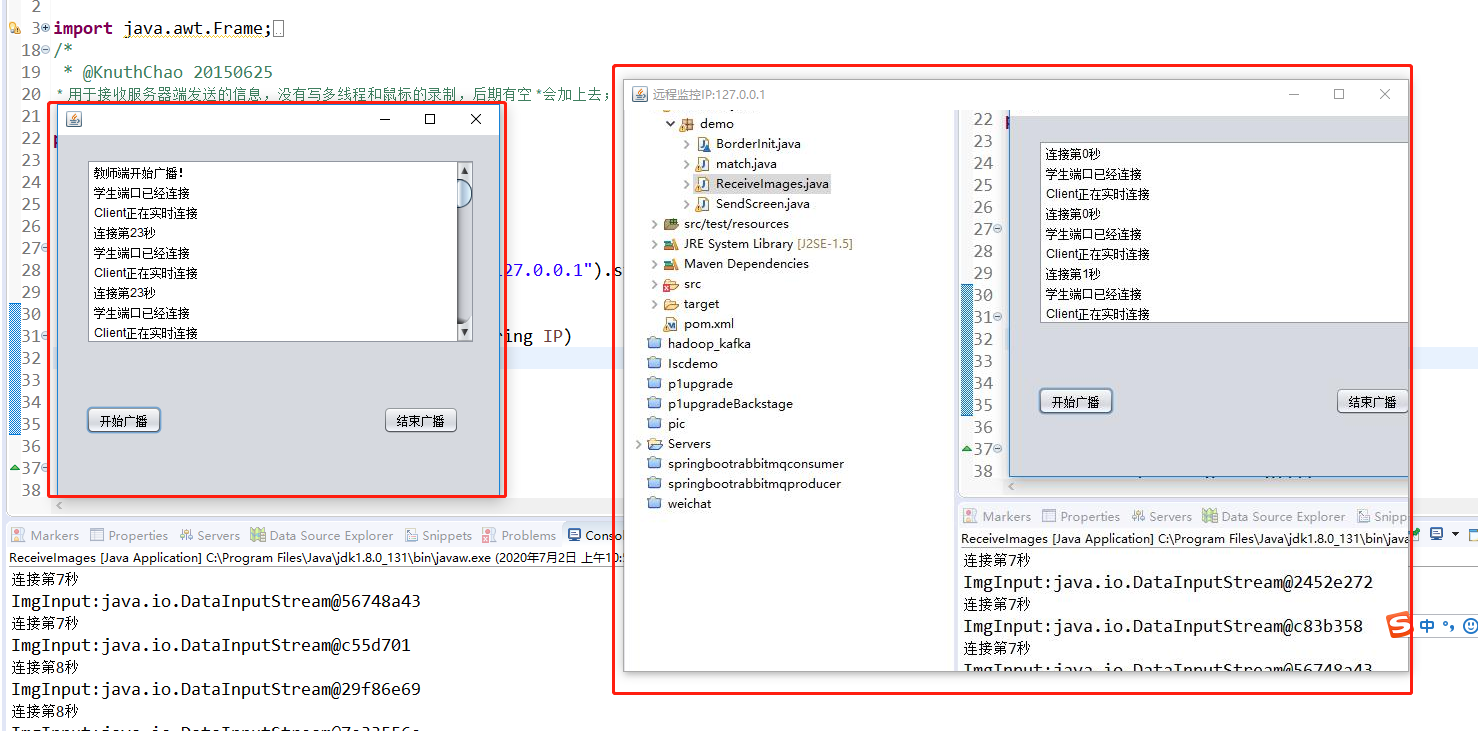
Task: Expand the JRE System Library node
Action: pyautogui.click(x=655, y=244)
